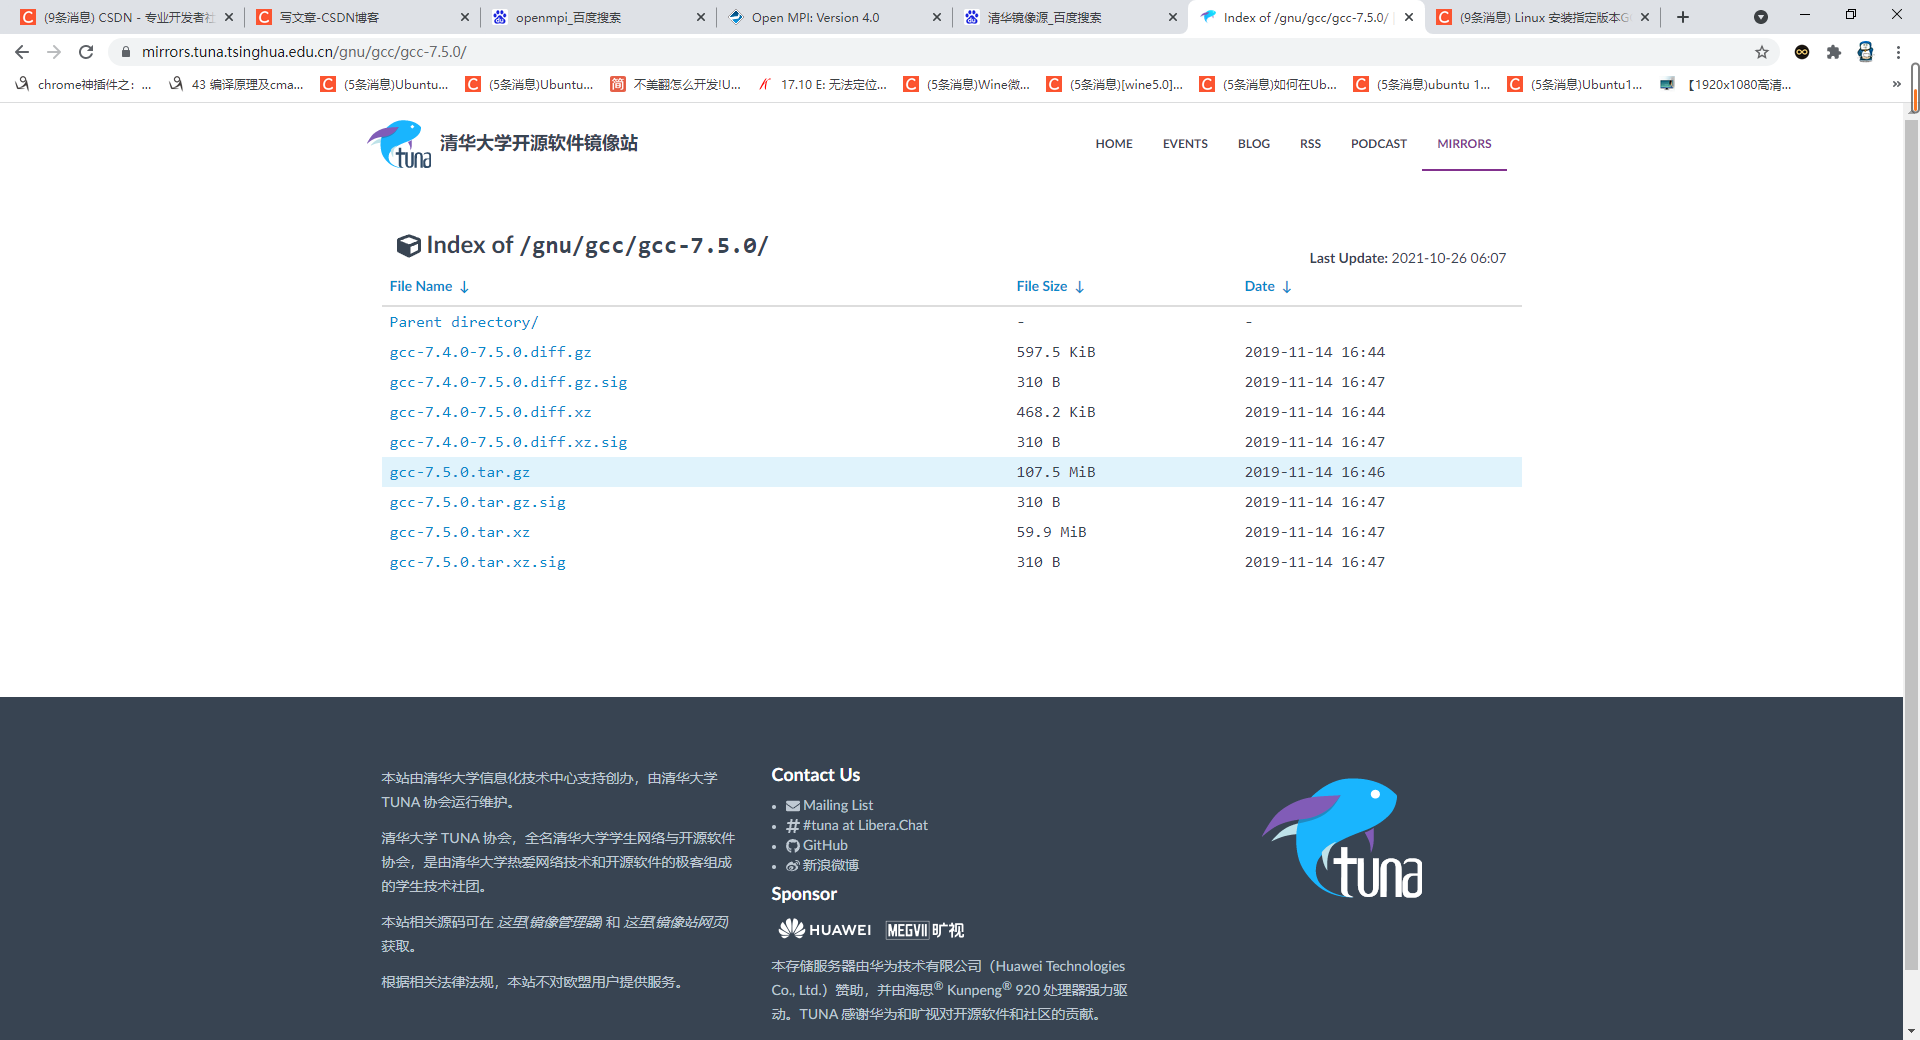This screenshot has height=1040, width=1920.
Task: Sort files by Date arrow
Action: point(1288,286)
